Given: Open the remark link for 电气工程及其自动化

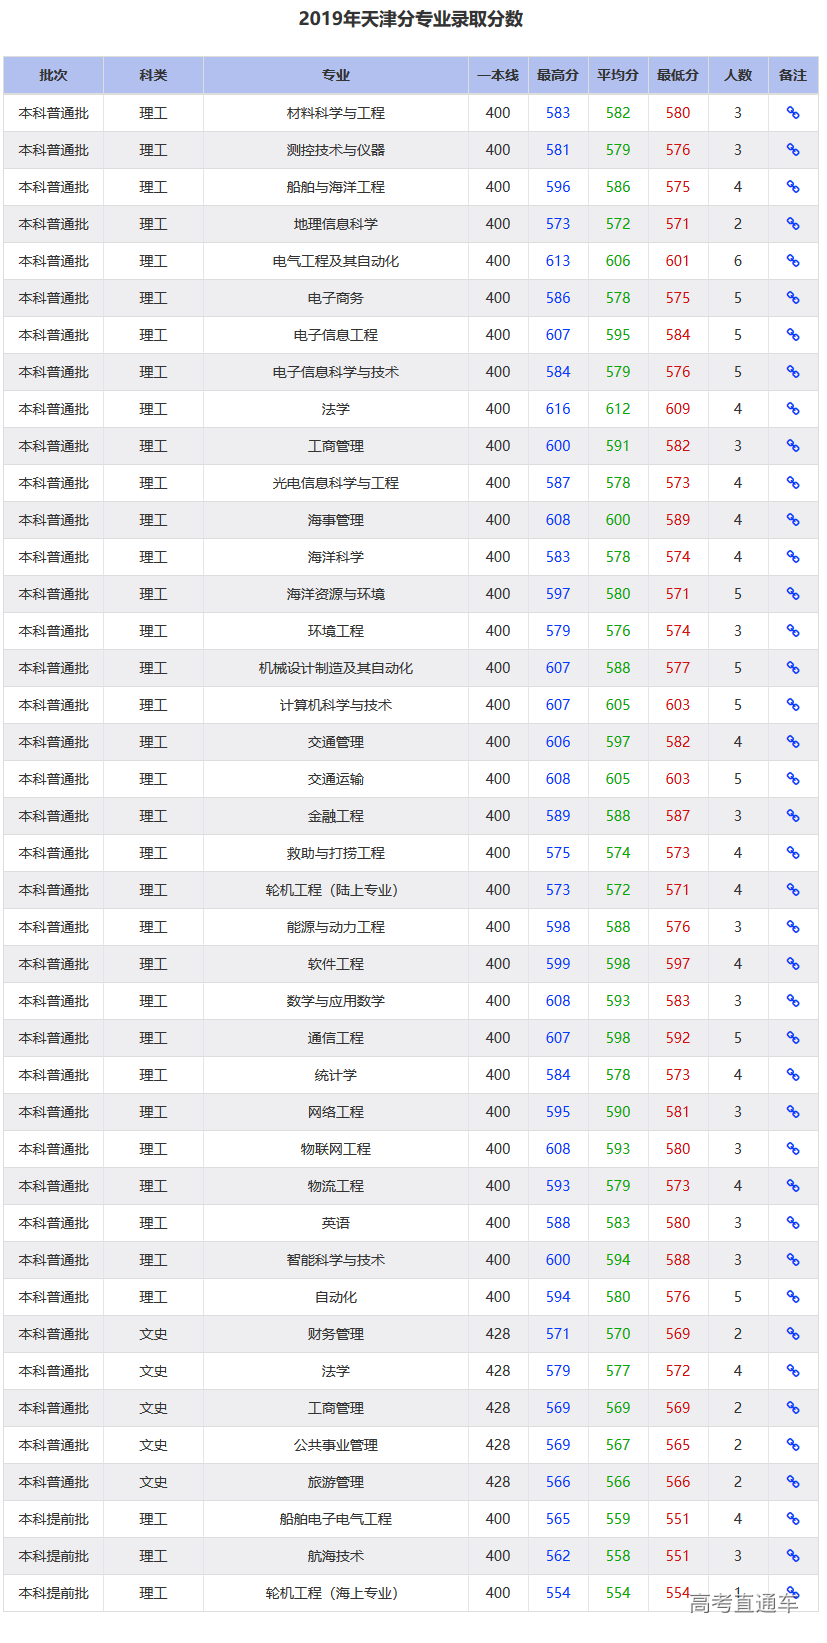Looking at the screenshot, I should click(792, 261).
